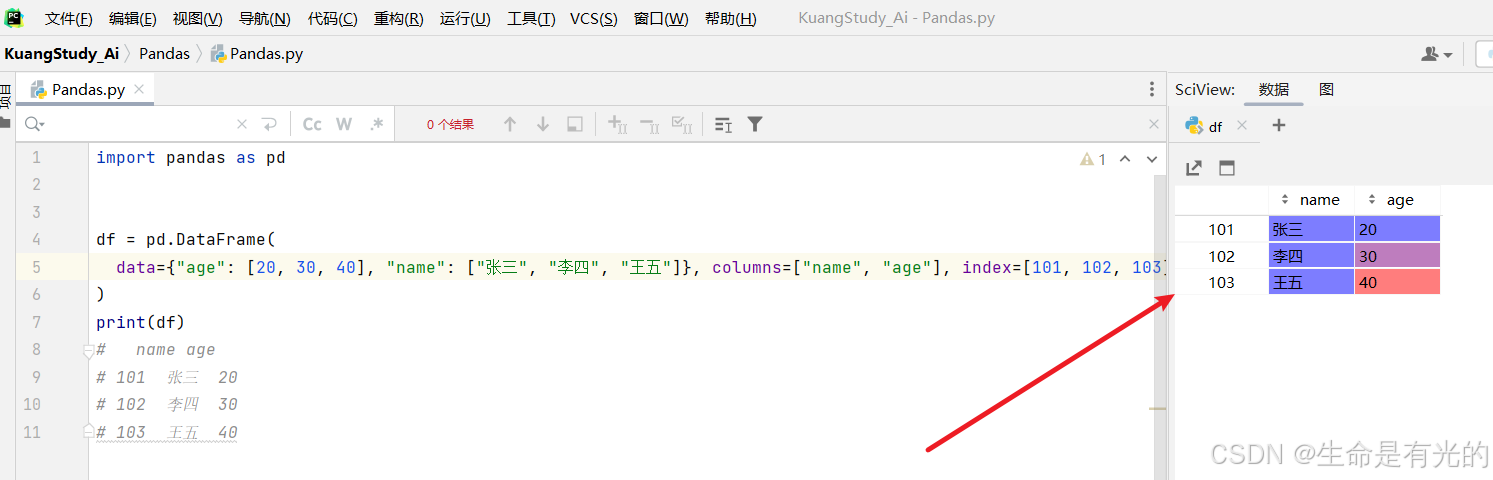Open the 运行(U) menu
This screenshot has height=480, width=1493.
point(465,19)
